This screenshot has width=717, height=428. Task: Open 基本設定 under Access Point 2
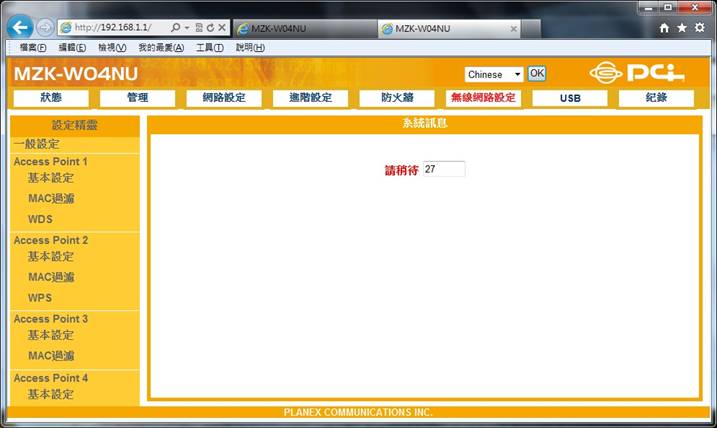pos(50,257)
